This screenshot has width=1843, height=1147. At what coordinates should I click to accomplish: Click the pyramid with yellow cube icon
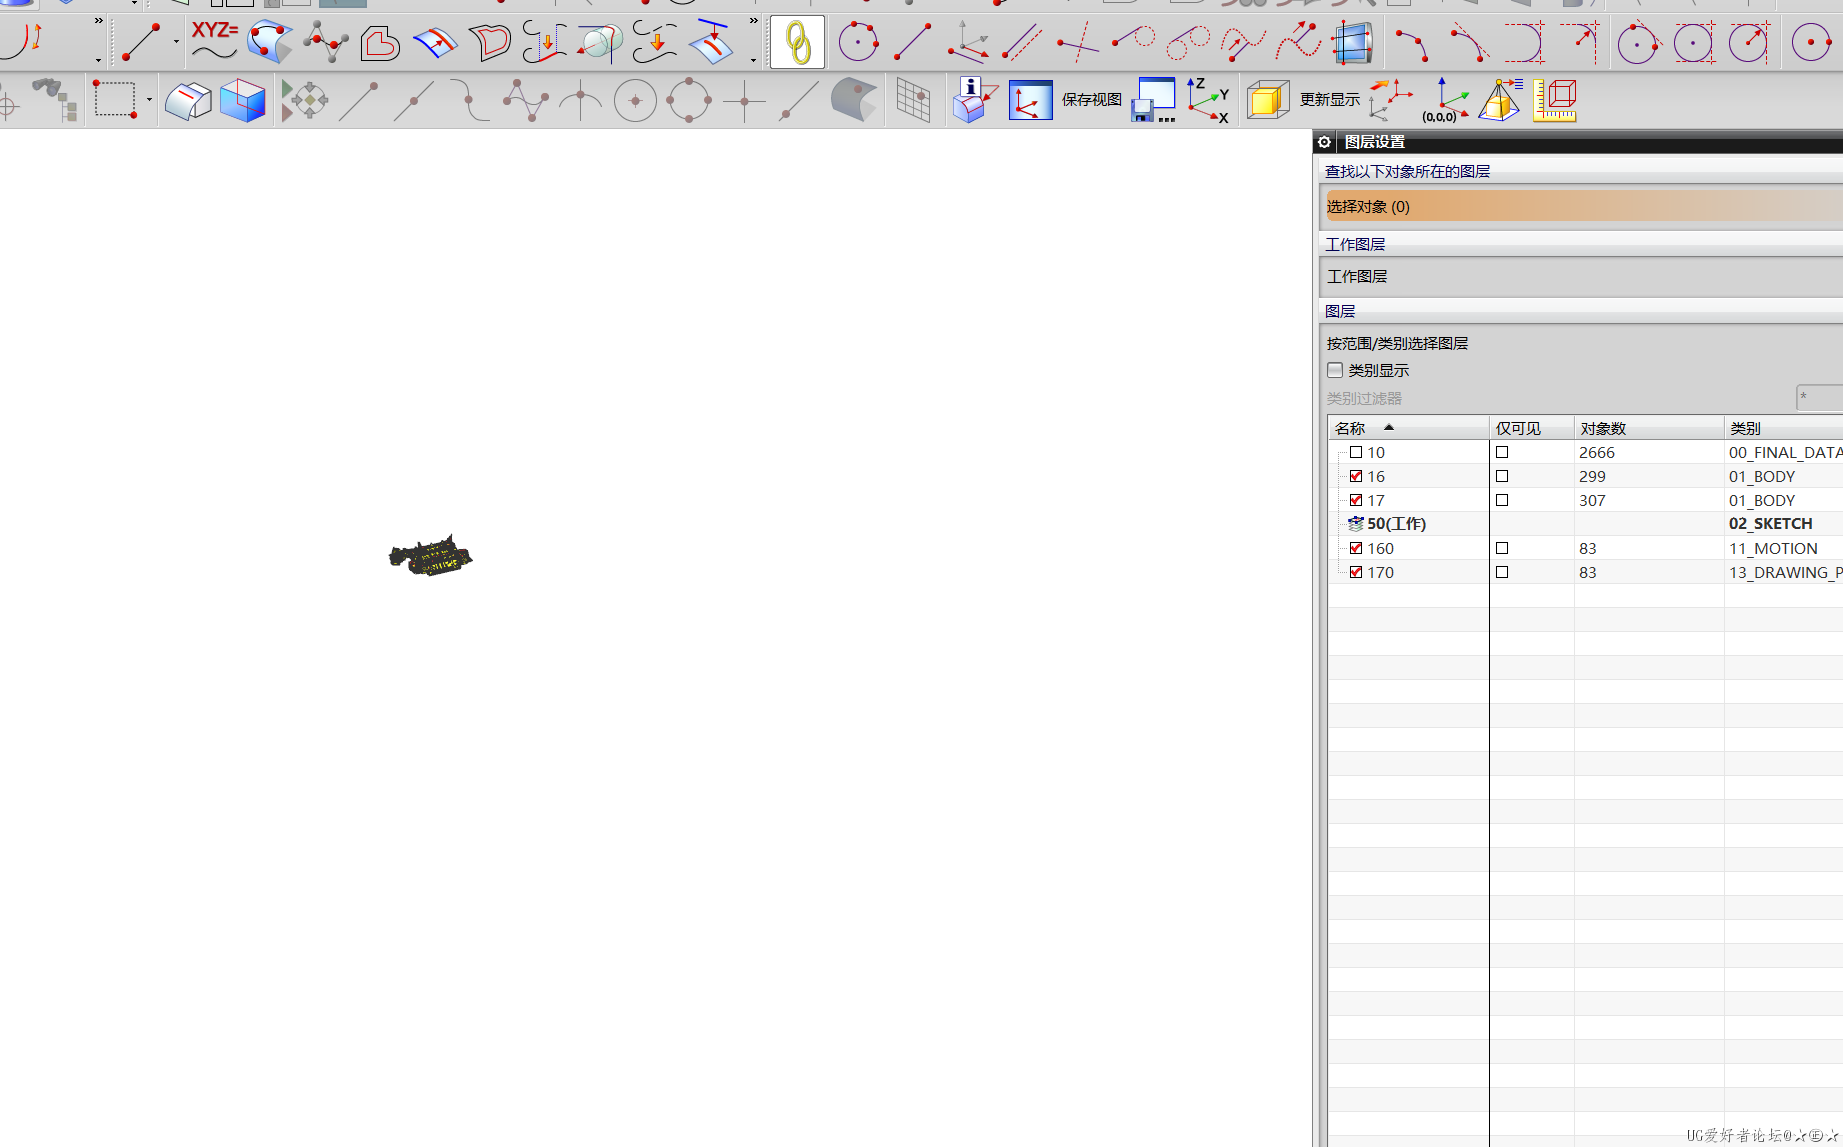coord(1500,100)
